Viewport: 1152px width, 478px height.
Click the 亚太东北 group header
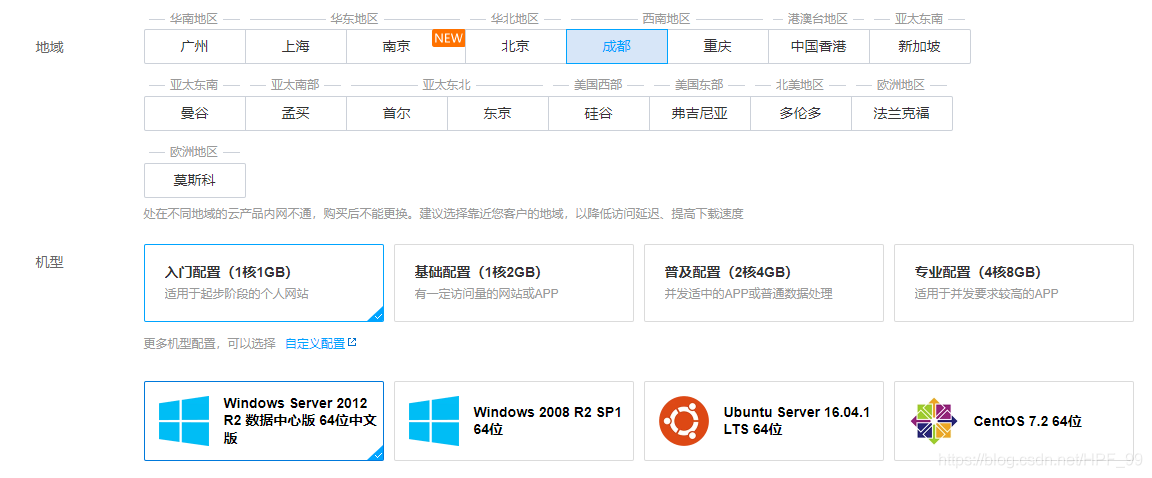pos(447,85)
